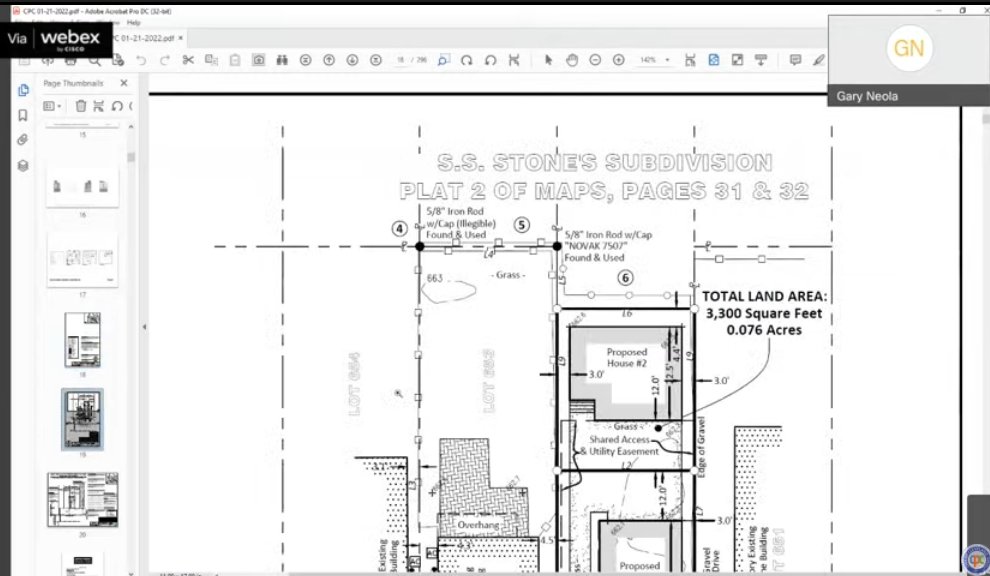Image resolution: width=990 pixels, height=576 pixels.
Task: Click the Undo arrow in the toolbar
Action: click(141, 60)
